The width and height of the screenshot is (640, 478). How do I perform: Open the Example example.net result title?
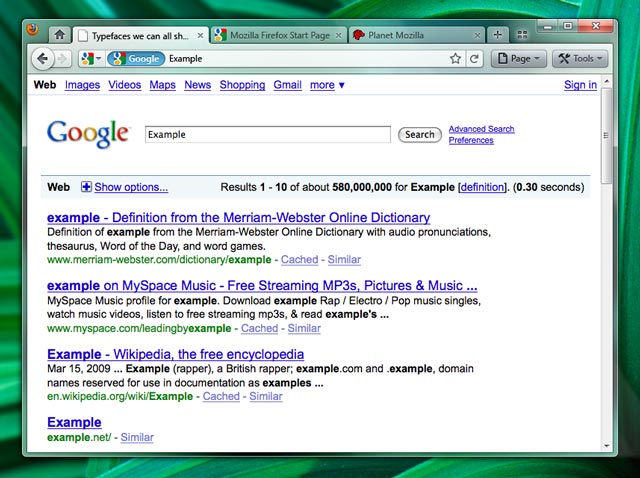74,422
